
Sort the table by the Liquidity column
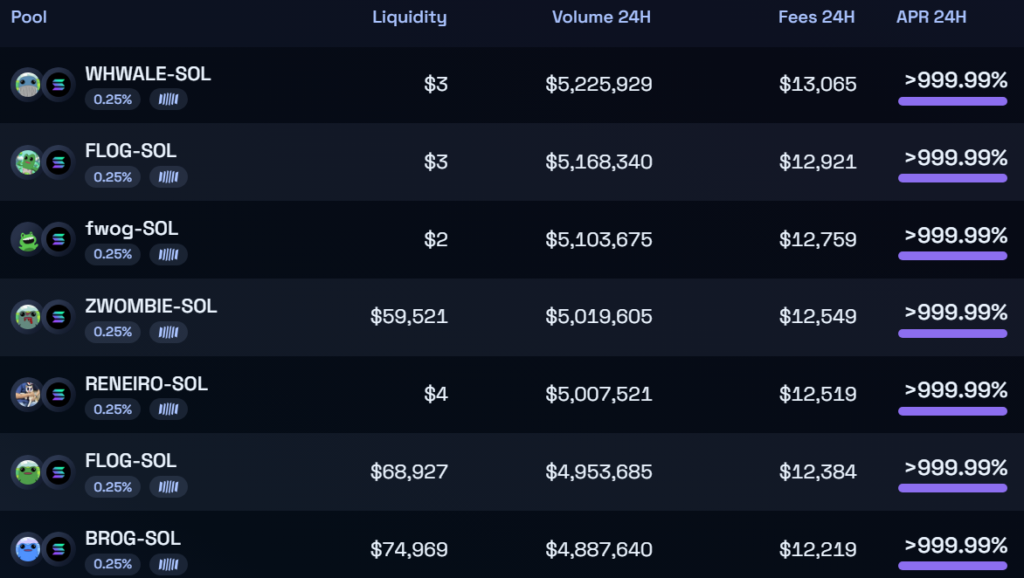[x=409, y=17]
